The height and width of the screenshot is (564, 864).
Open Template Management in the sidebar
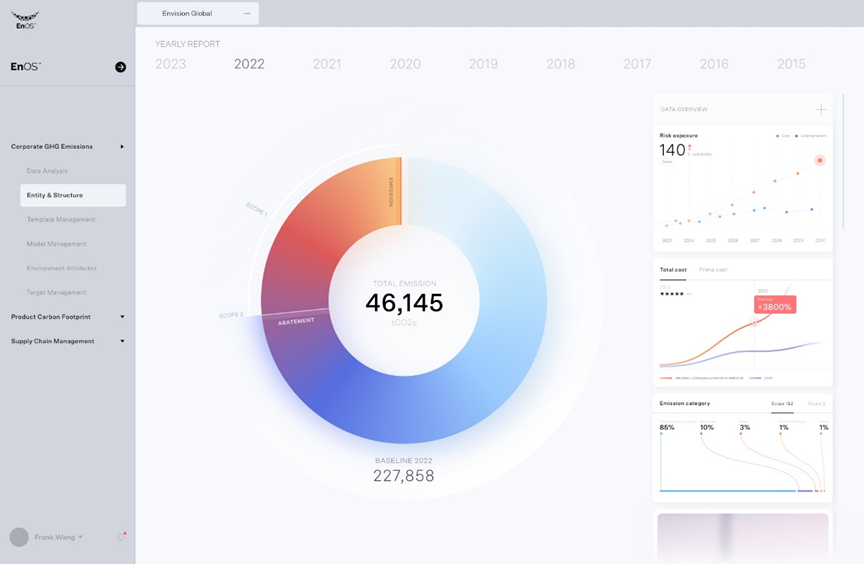61,219
